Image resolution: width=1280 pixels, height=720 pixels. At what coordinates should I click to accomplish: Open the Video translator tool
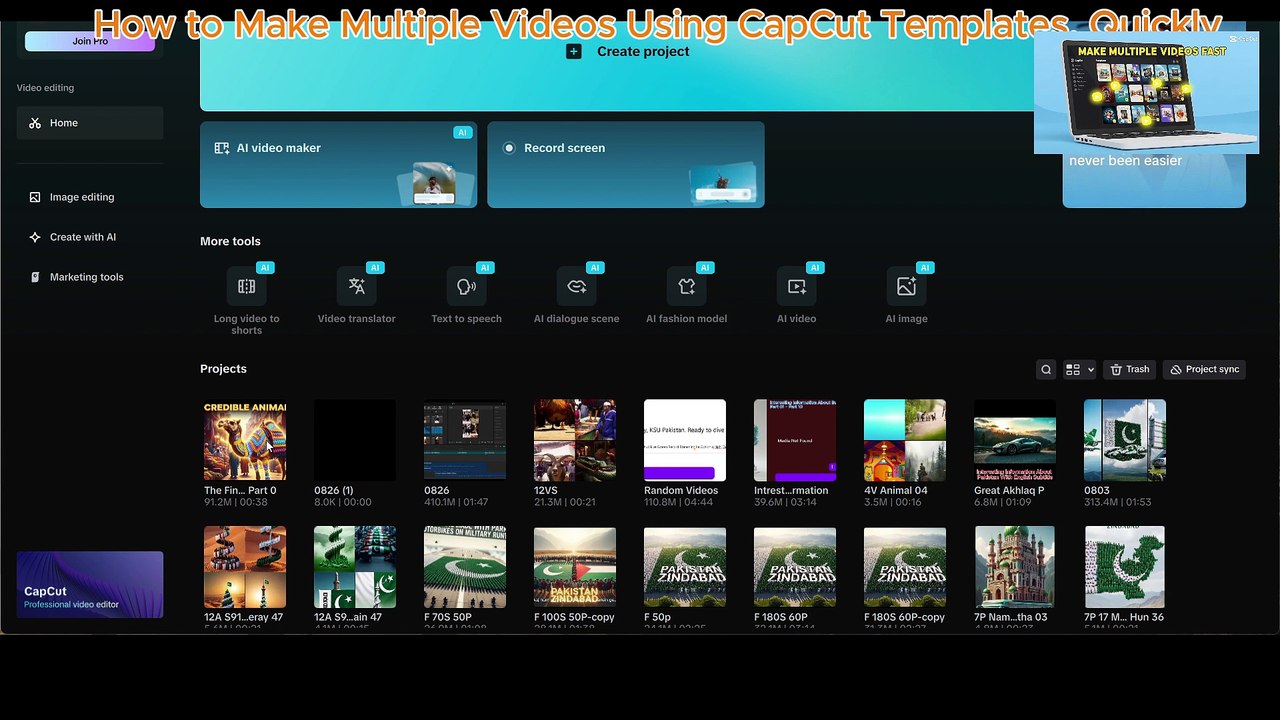(356, 295)
